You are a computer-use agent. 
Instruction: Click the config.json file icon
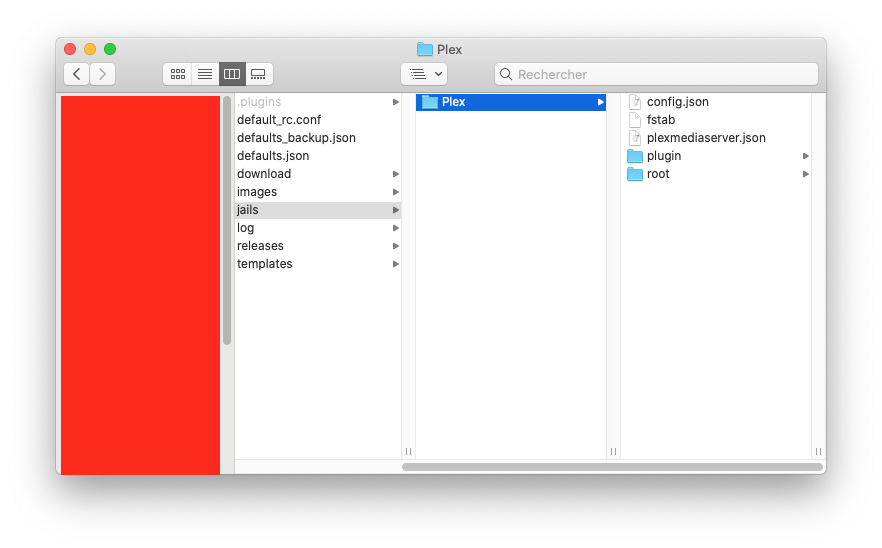tap(634, 102)
